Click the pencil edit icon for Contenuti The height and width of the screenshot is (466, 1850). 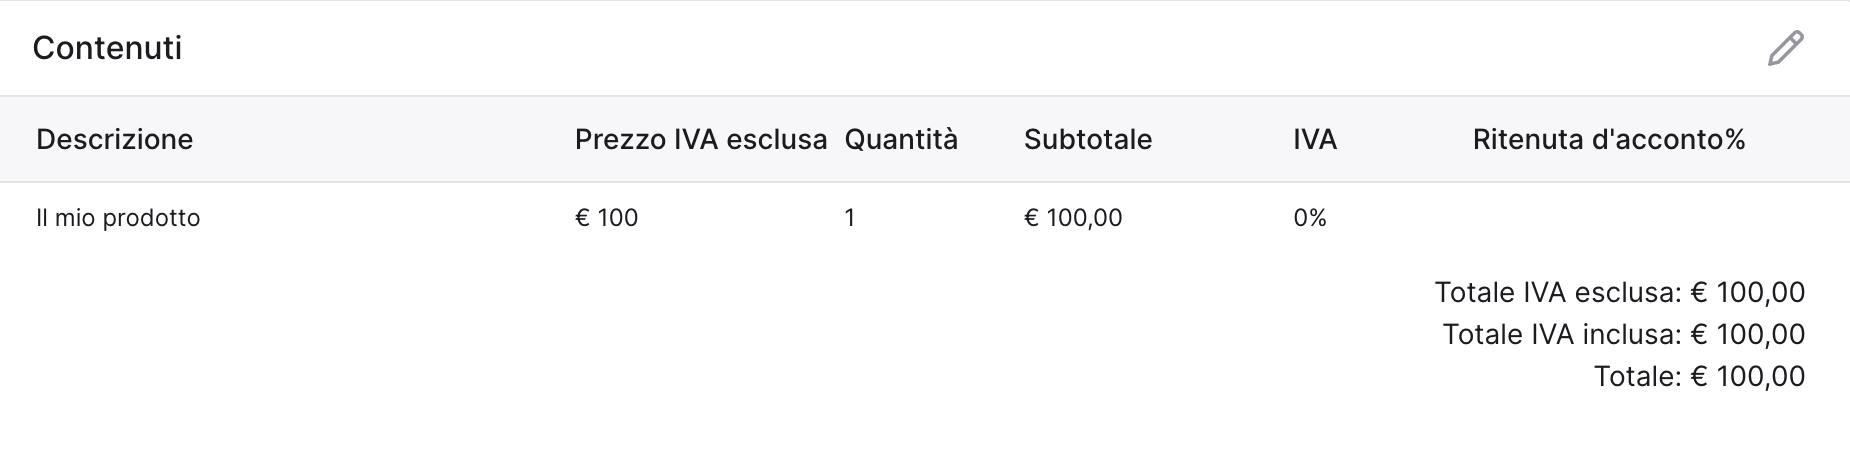pos(1785,49)
